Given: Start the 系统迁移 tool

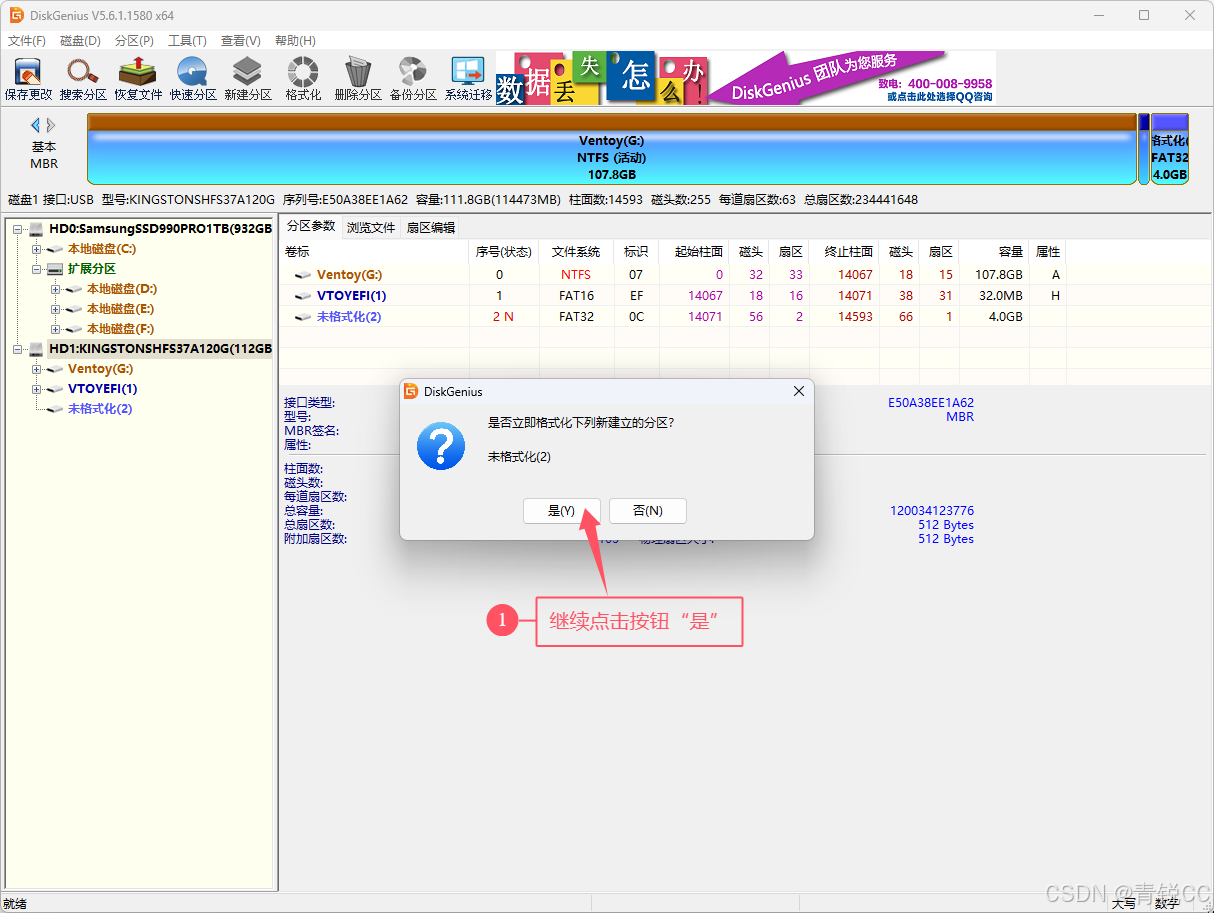Looking at the screenshot, I should point(468,79).
